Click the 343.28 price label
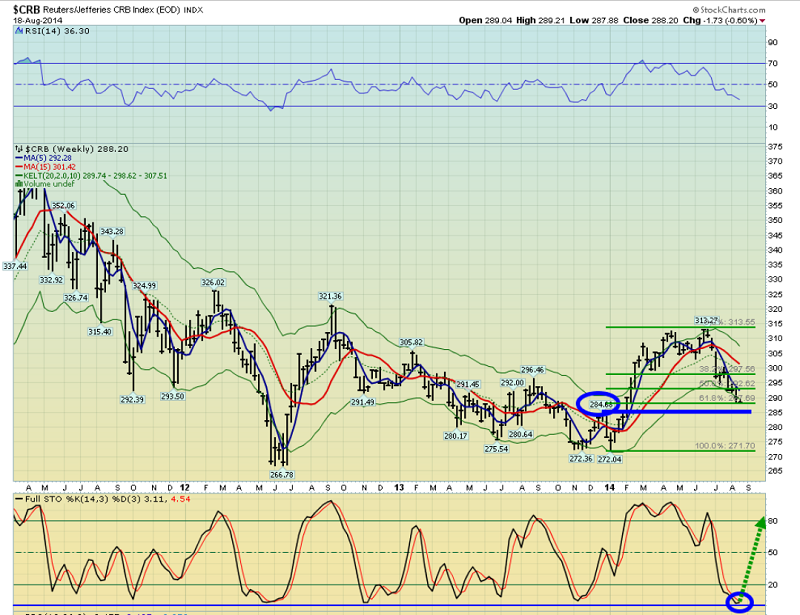800x615 pixels. (x=112, y=232)
